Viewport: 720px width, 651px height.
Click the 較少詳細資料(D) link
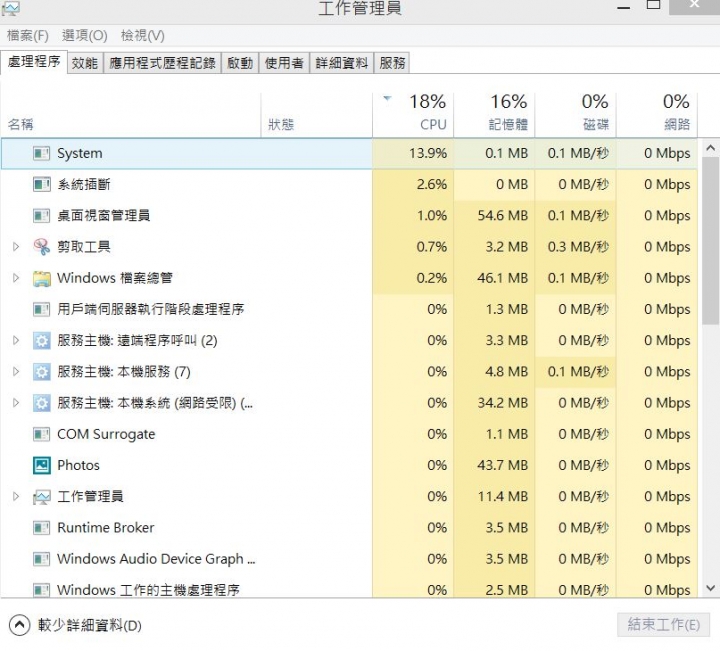pyautogui.click(x=90, y=625)
